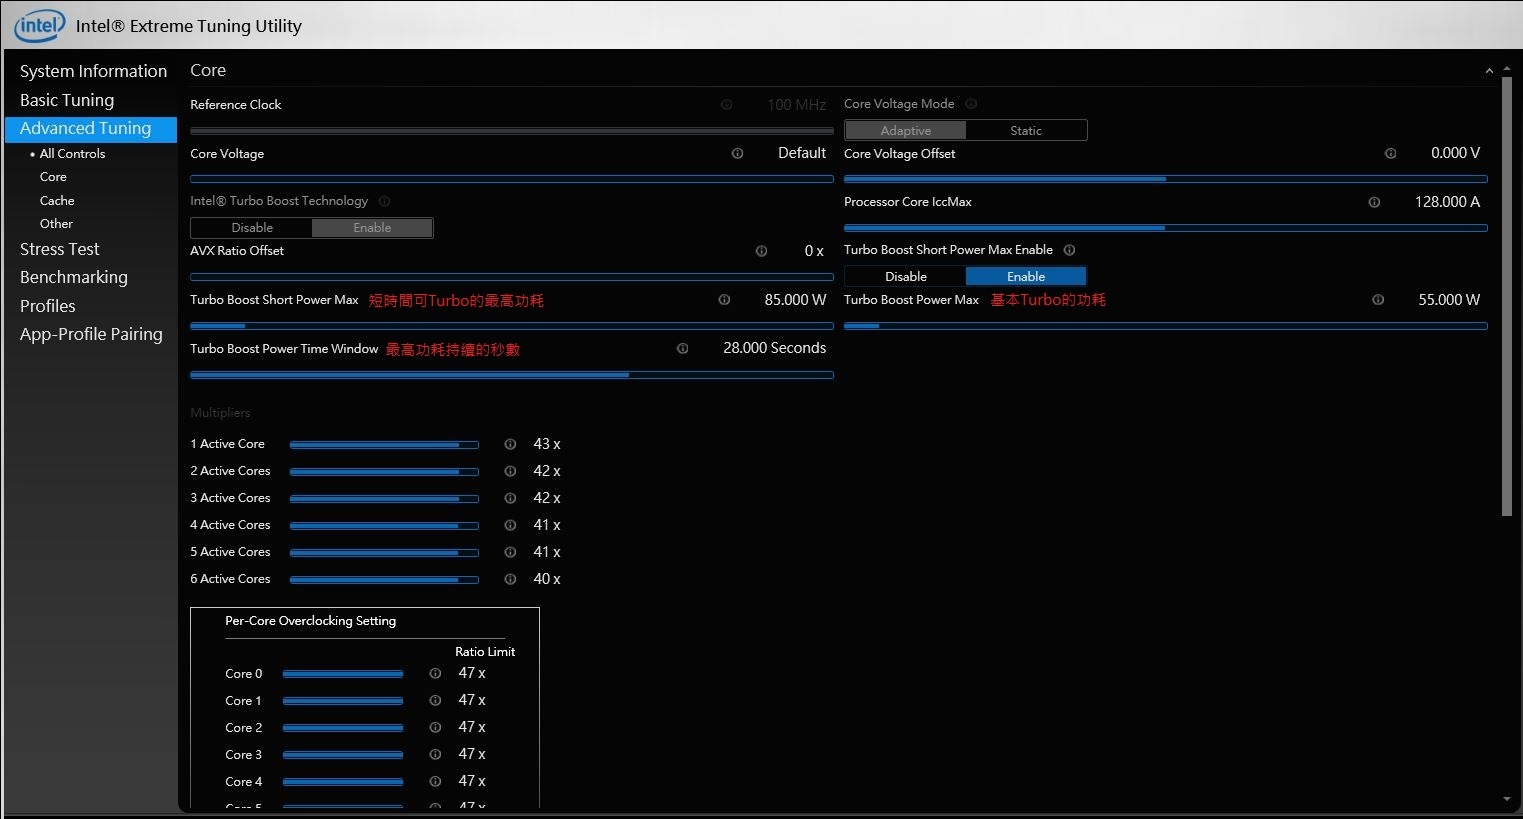Click the Core Voltage value 'Default'

(802, 153)
